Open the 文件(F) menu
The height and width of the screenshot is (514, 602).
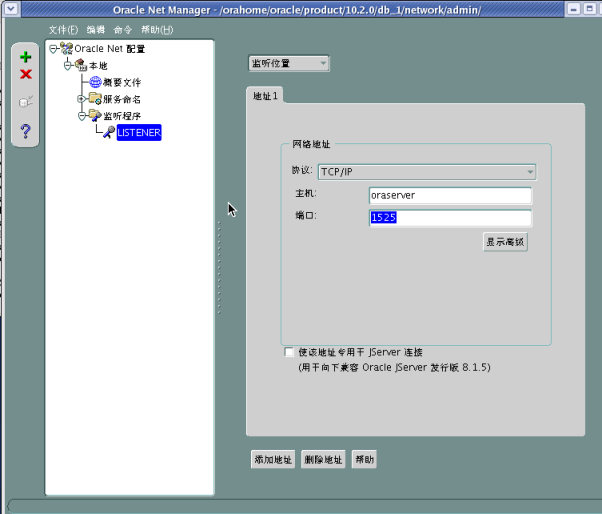(63, 30)
